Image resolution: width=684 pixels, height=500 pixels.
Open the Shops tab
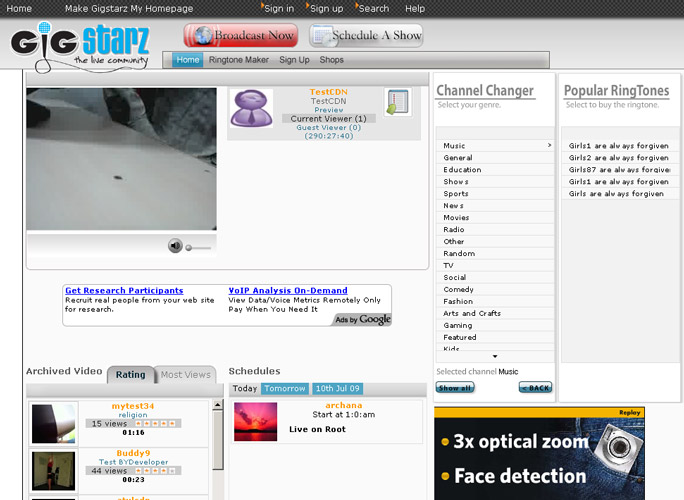coord(332,60)
